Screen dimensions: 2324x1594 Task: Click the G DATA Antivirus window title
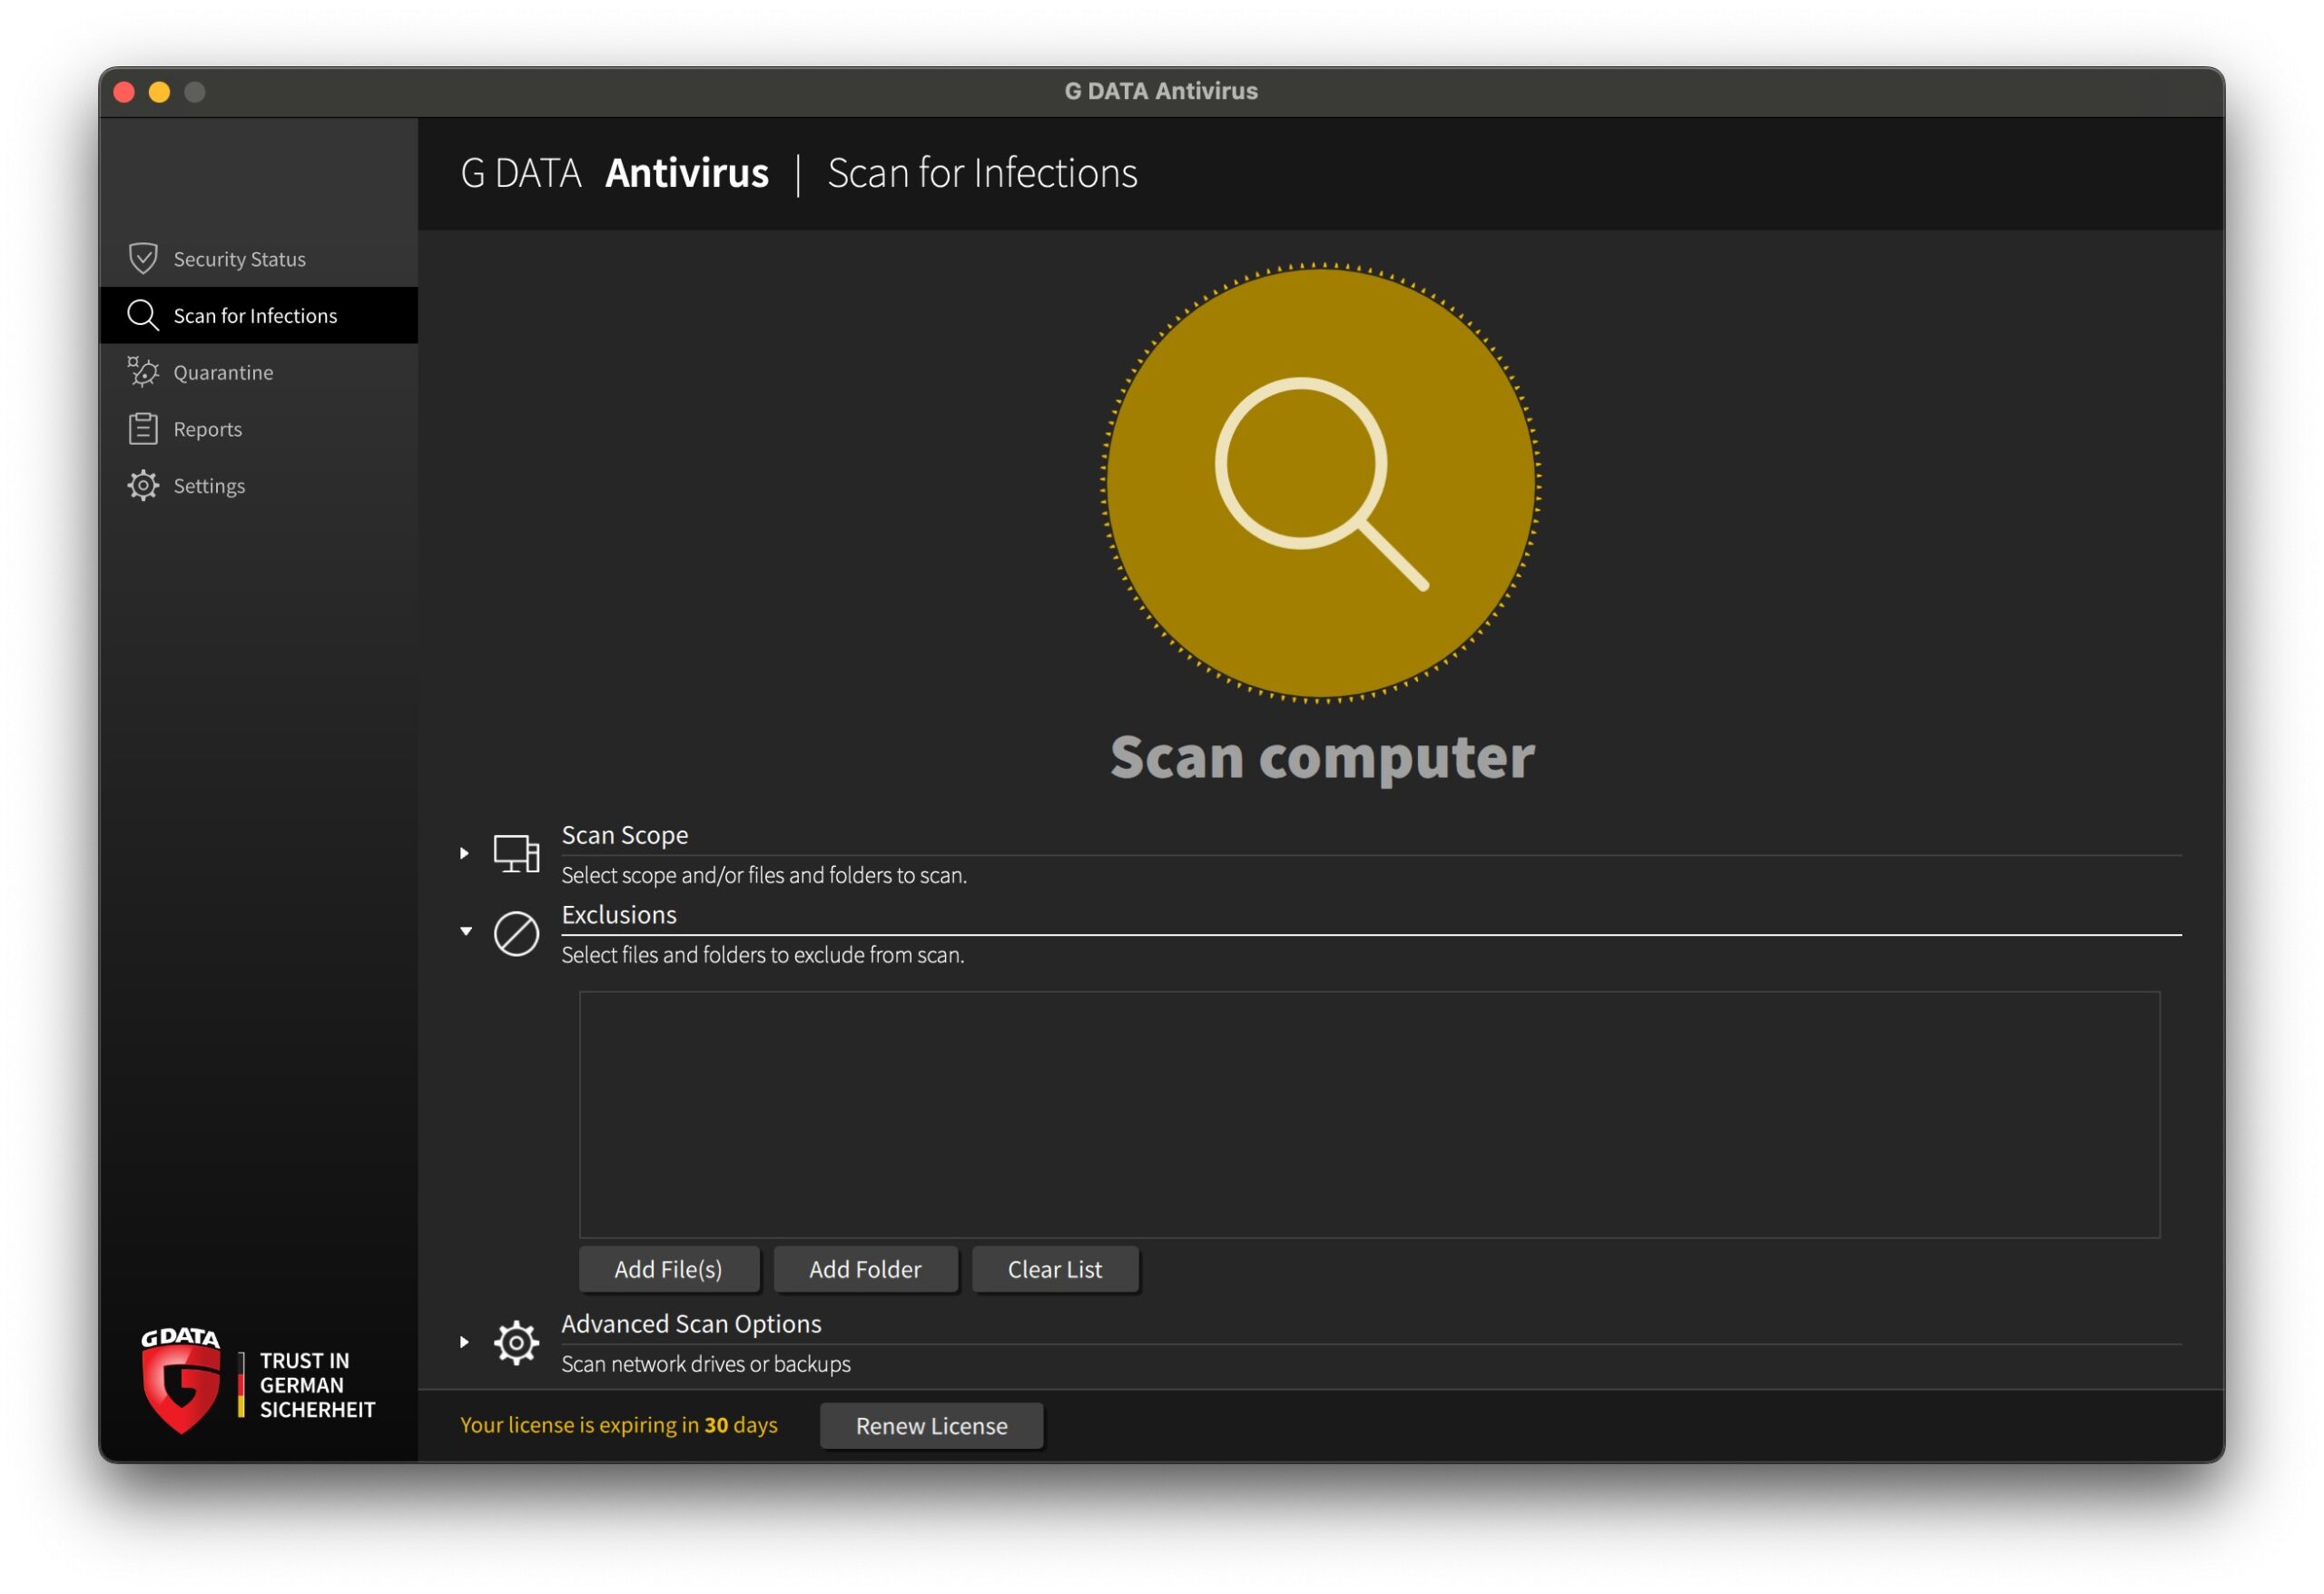click(x=1161, y=91)
